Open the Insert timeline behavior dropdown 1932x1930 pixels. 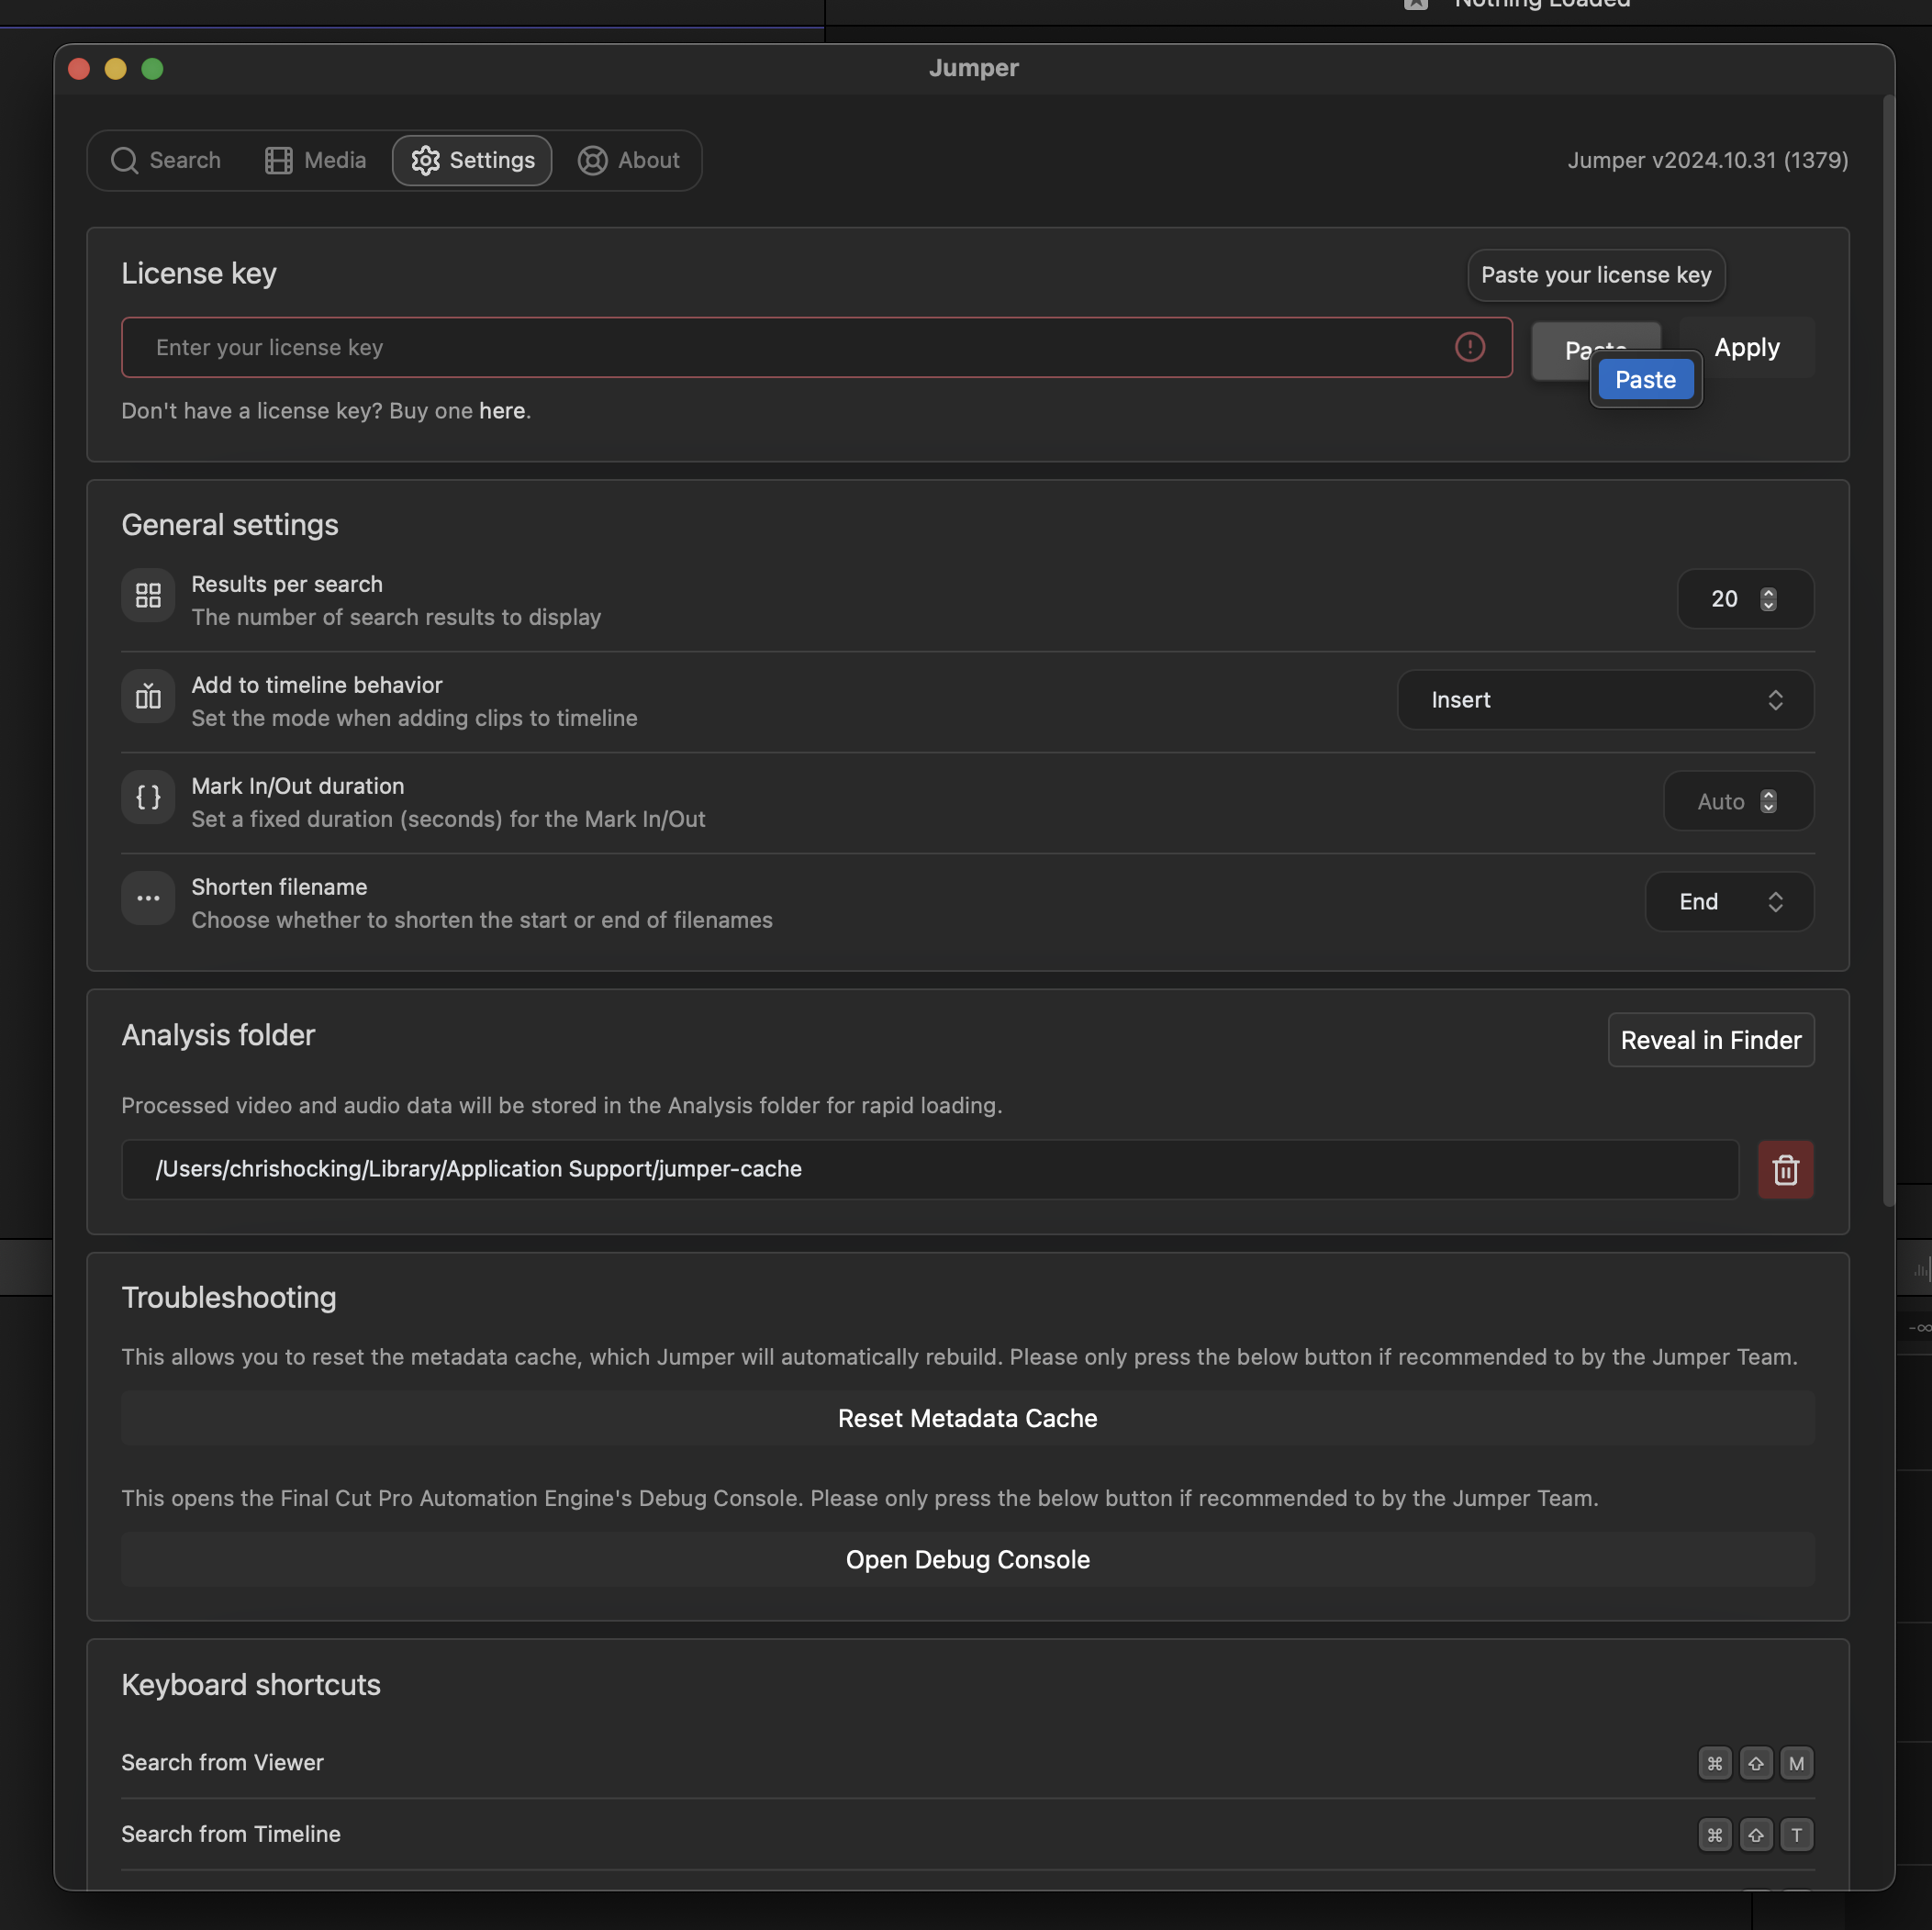(1604, 700)
